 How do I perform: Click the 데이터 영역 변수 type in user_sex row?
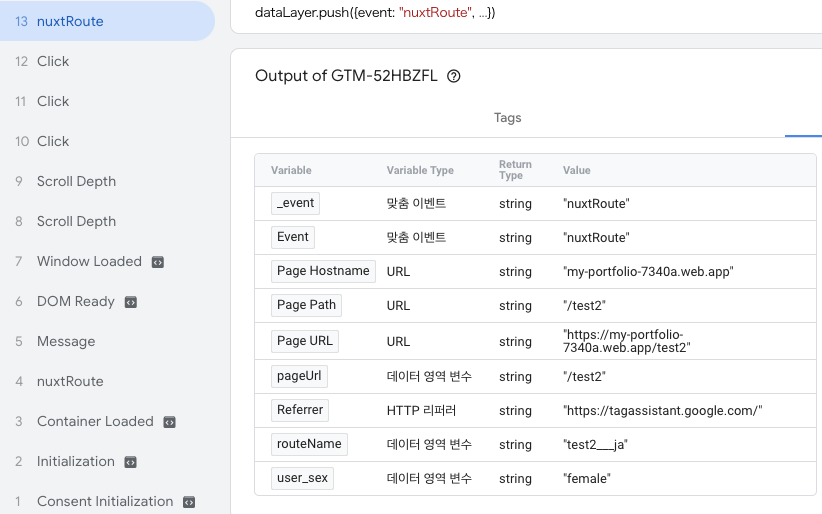[429, 479]
